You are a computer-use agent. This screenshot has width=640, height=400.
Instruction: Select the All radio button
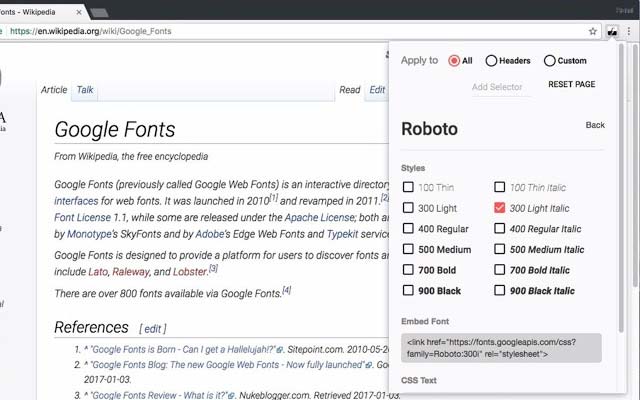[455, 61]
